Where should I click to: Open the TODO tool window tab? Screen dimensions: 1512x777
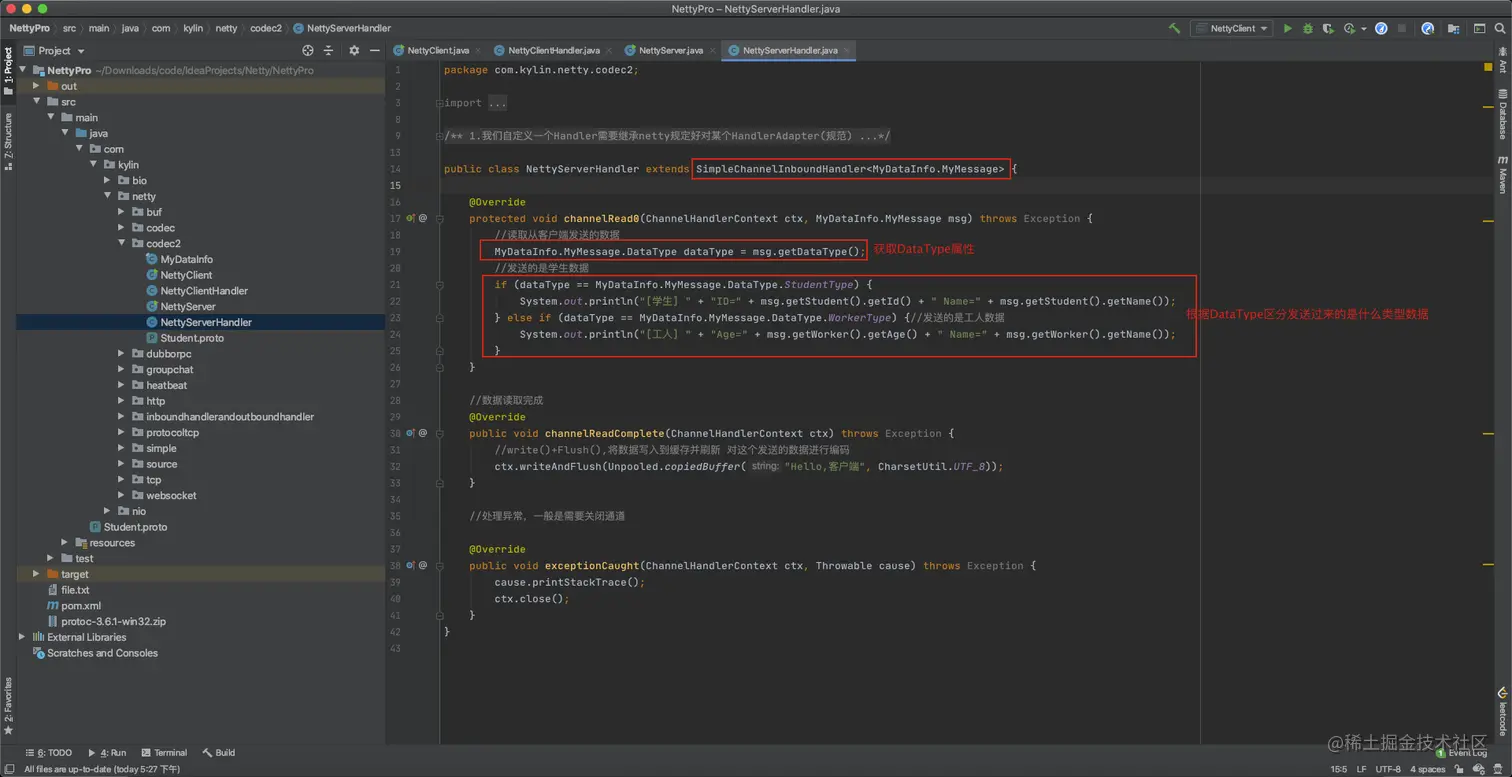[49, 753]
